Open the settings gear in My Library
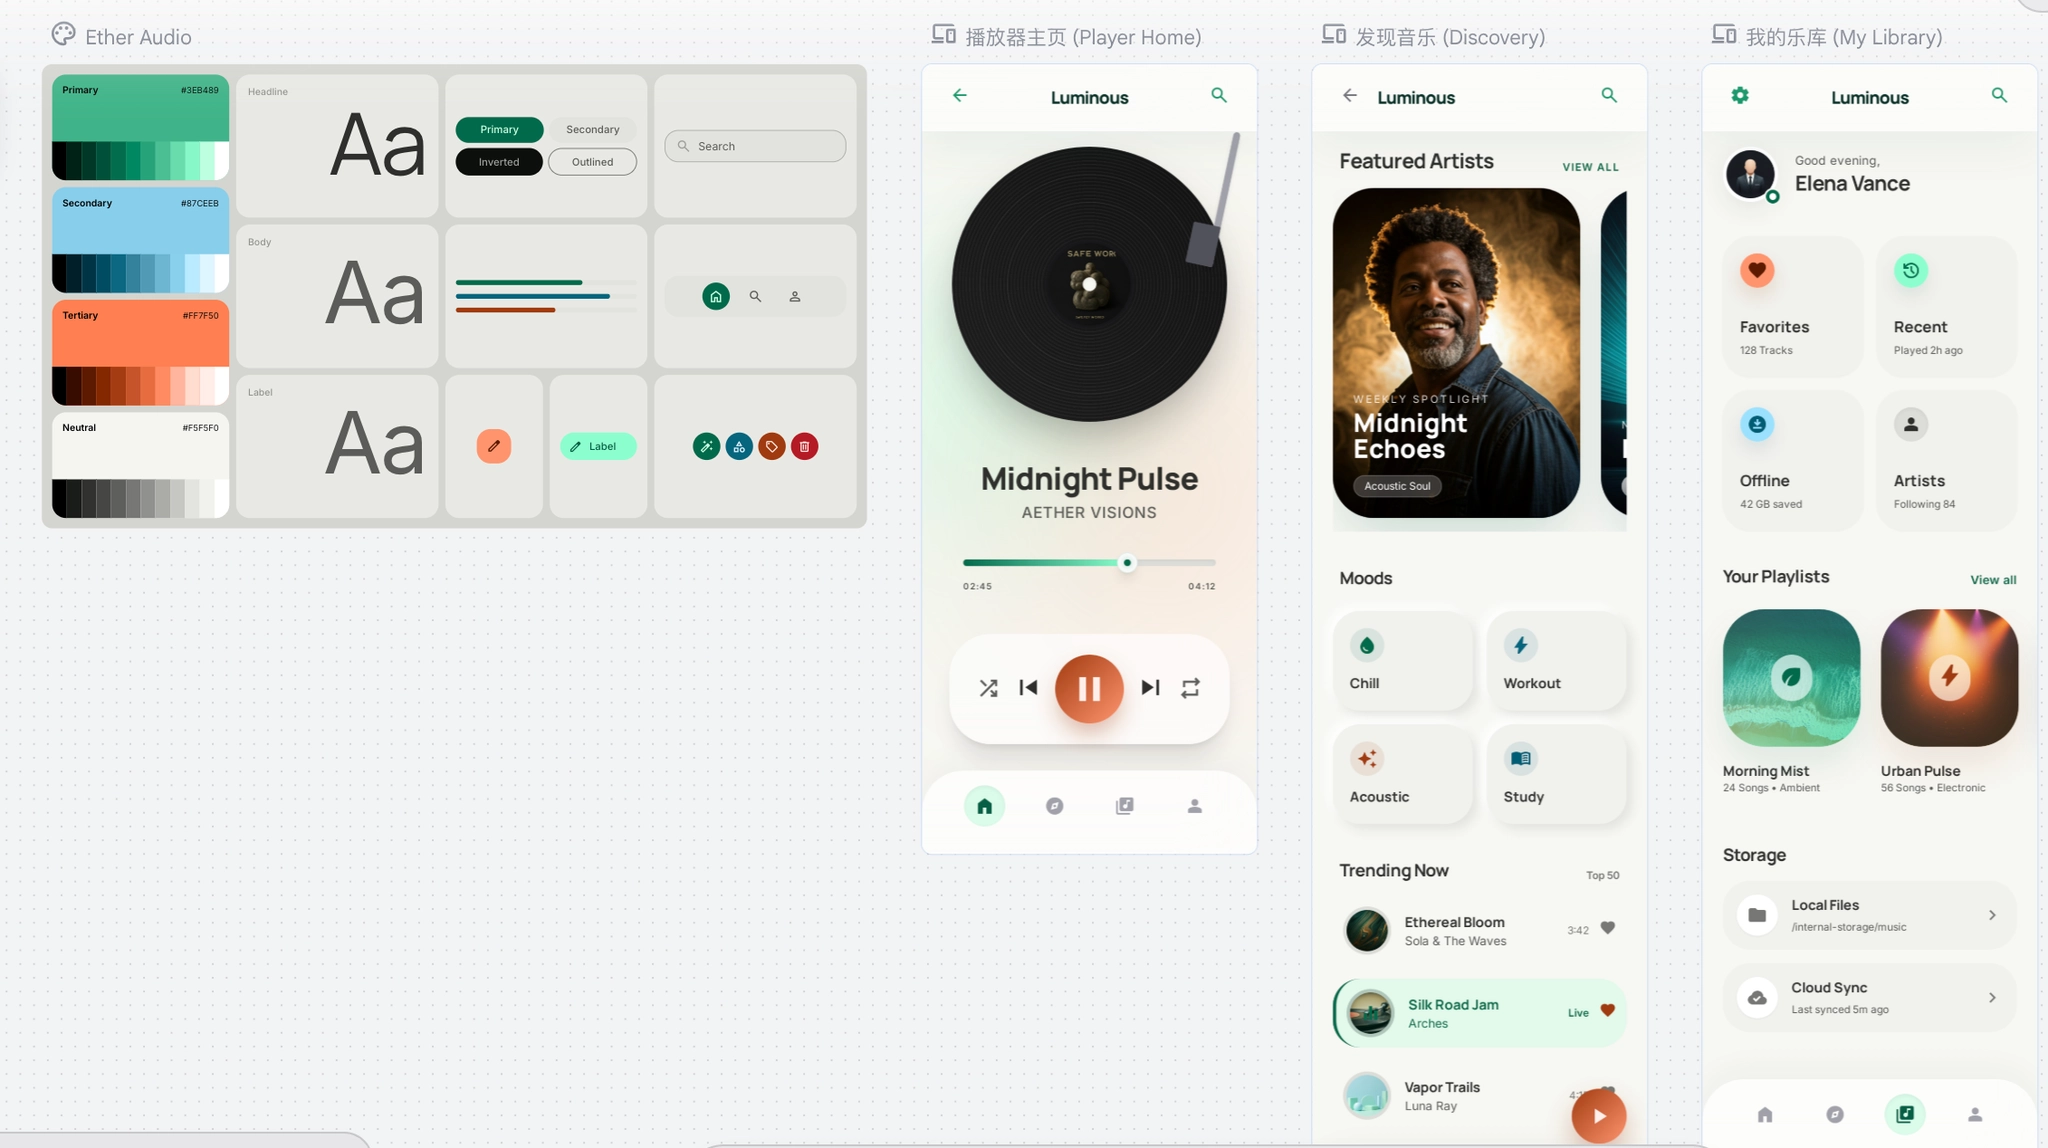Viewport: 2048px width, 1148px height. 1740,96
